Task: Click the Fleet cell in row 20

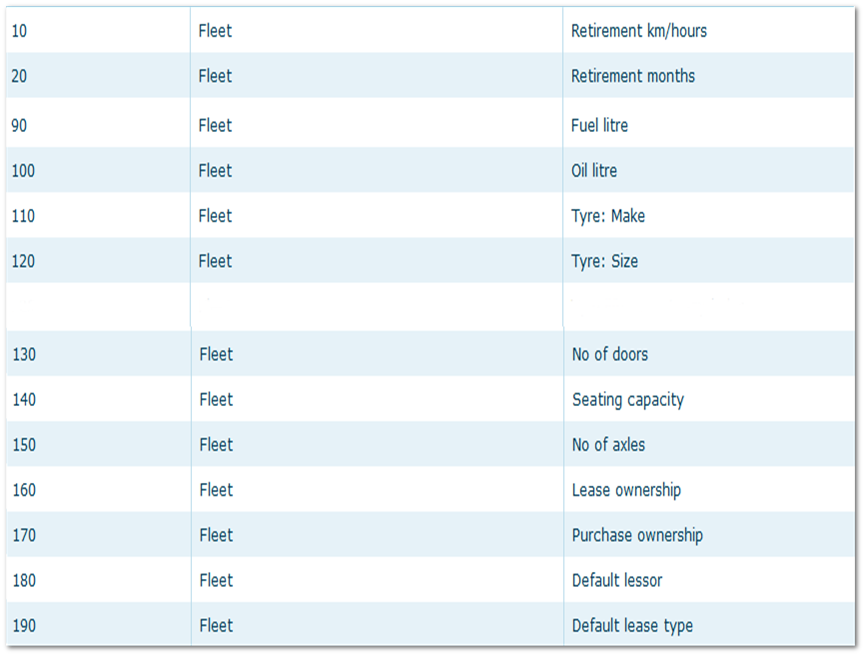Action: [x=215, y=76]
